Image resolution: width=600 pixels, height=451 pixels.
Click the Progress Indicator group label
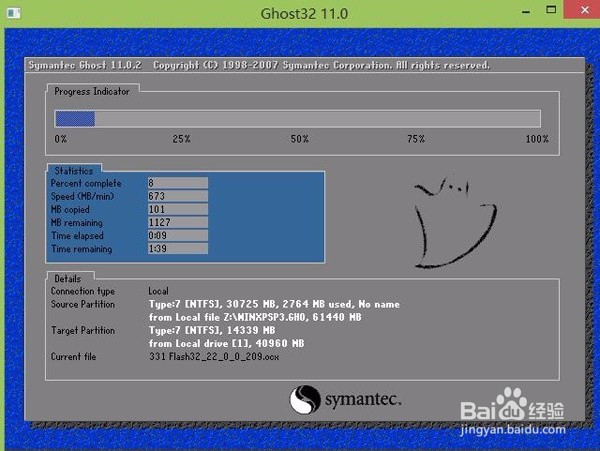click(x=92, y=91)
